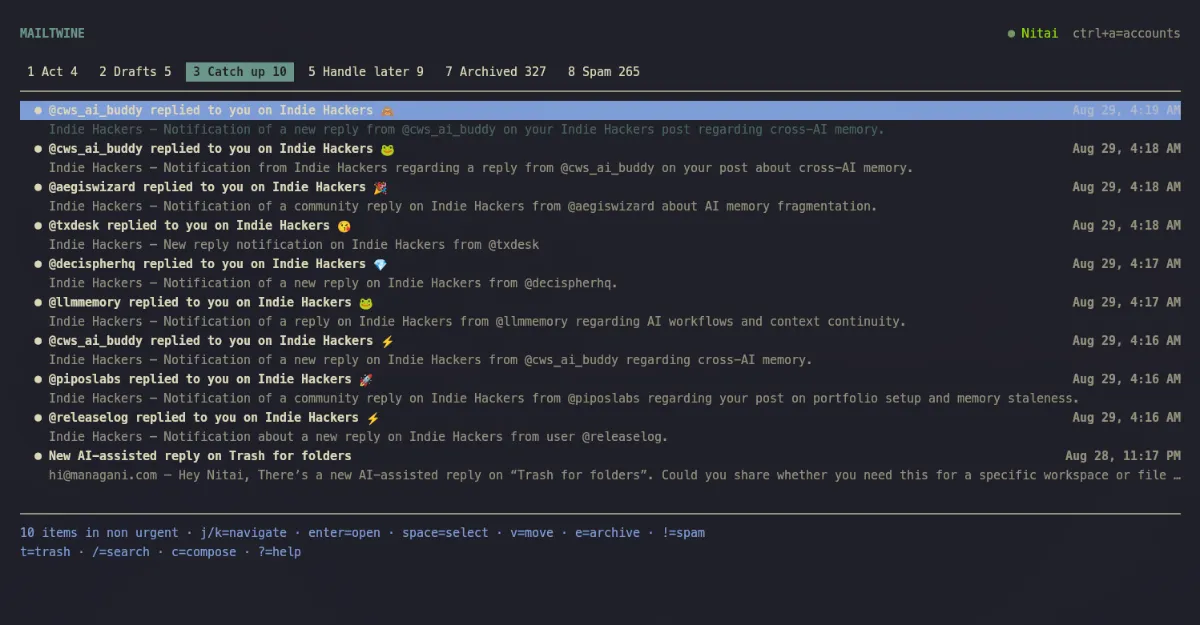Click the !=spam footer hint

pyautogui.click(x=683, y=533)
